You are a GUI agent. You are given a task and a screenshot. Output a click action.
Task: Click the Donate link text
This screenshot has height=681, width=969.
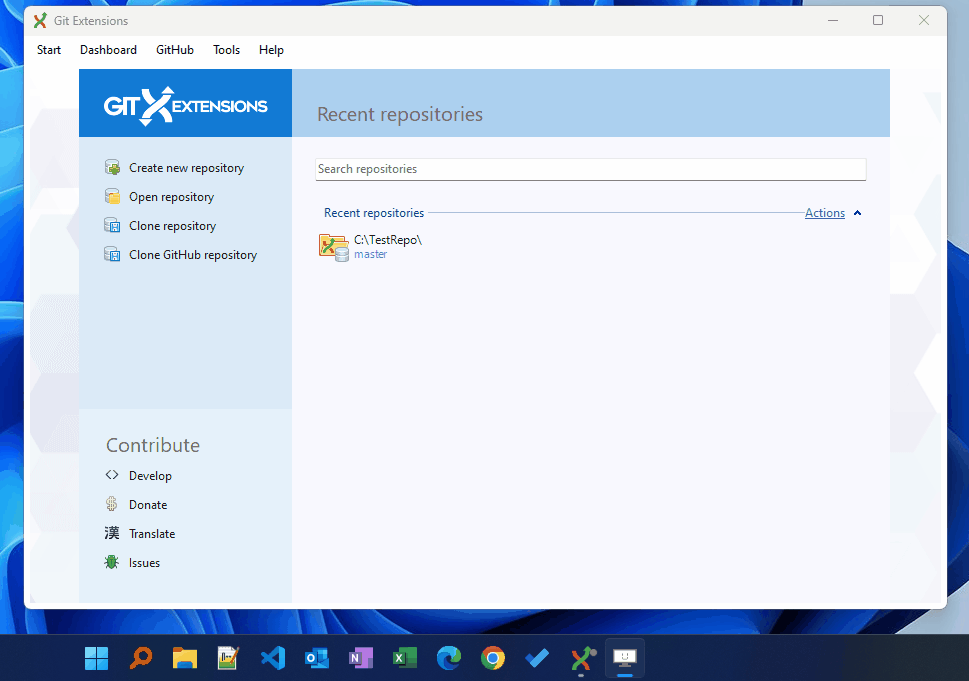[x=148, y=505]
